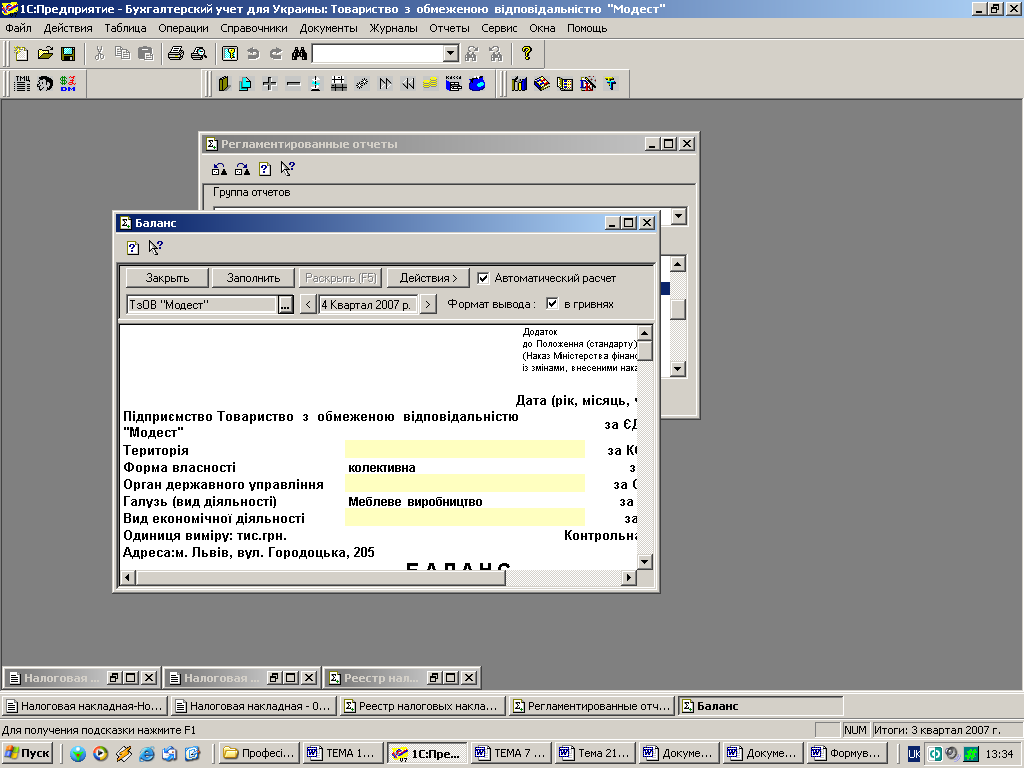Image resolution: width=1024 pixels, height=768 pixels.
Task: Click the balance sheet scroll right arrow
Action: (x=629, y=577)
